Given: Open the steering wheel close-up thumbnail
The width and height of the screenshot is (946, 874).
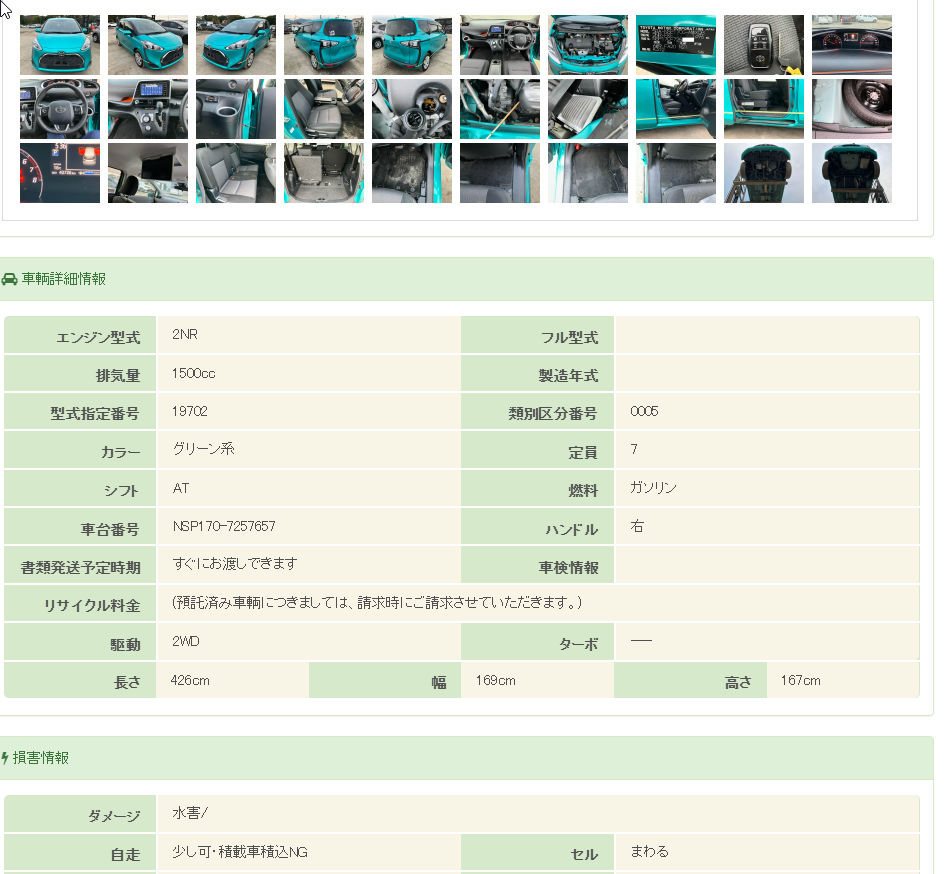Looking at the screenshot, I should (x=60, y=109).
